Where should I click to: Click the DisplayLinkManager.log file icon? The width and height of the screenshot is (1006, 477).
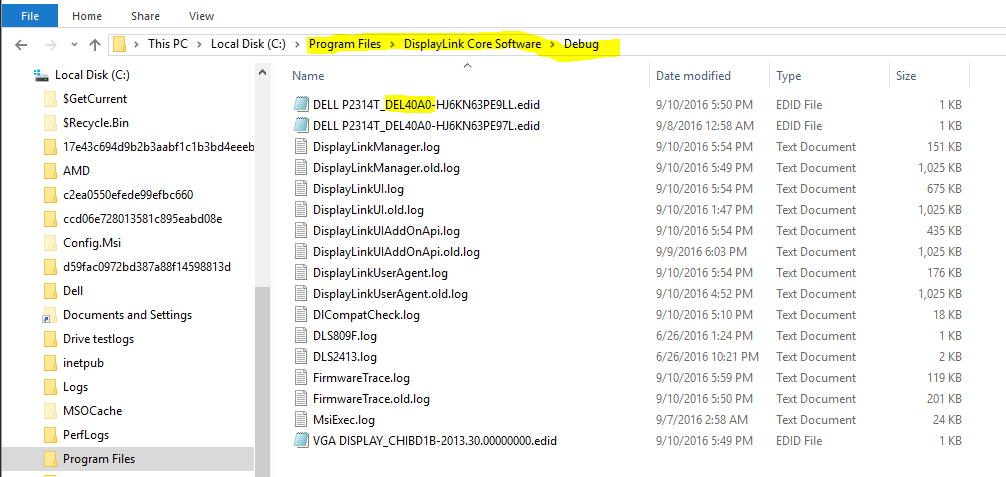pyautogui.click(x=301, y=147)
